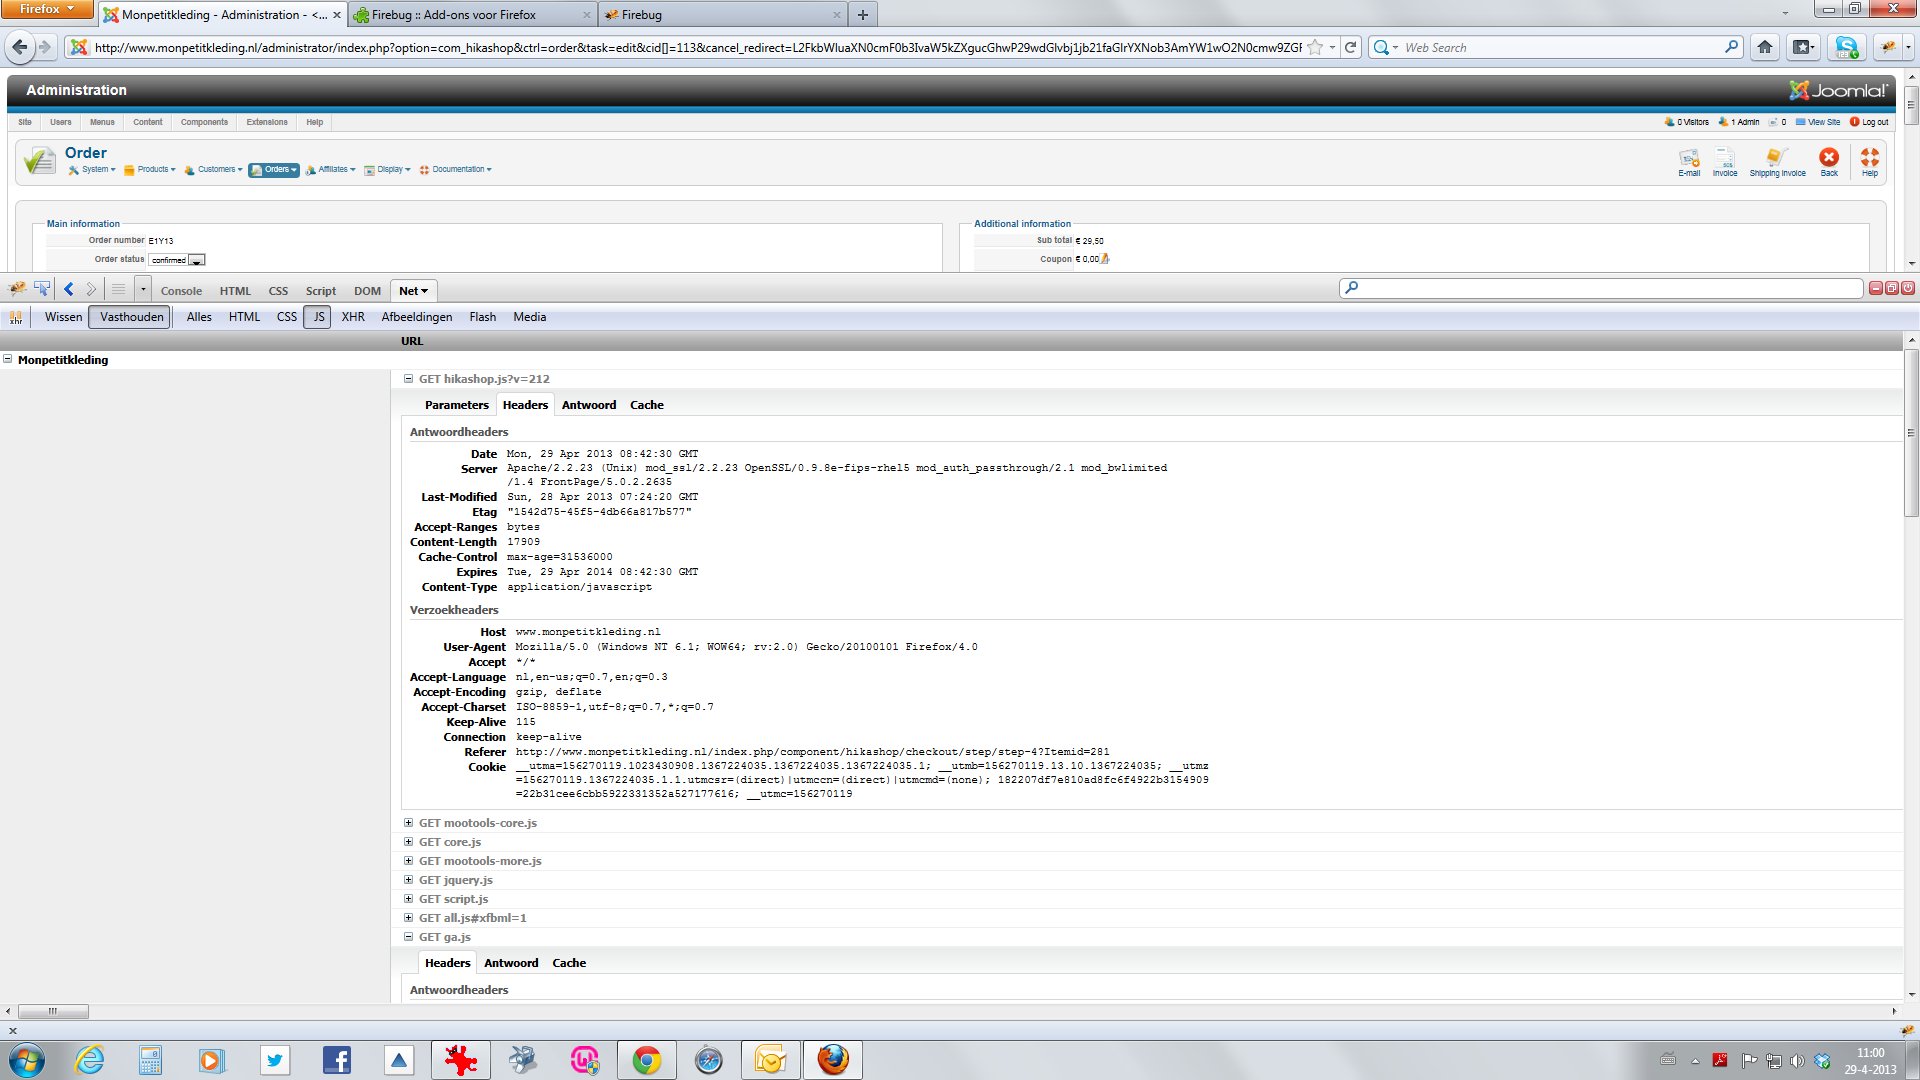
Task: Click the Firebug back navigation arrow
Action: click(68, 289)
